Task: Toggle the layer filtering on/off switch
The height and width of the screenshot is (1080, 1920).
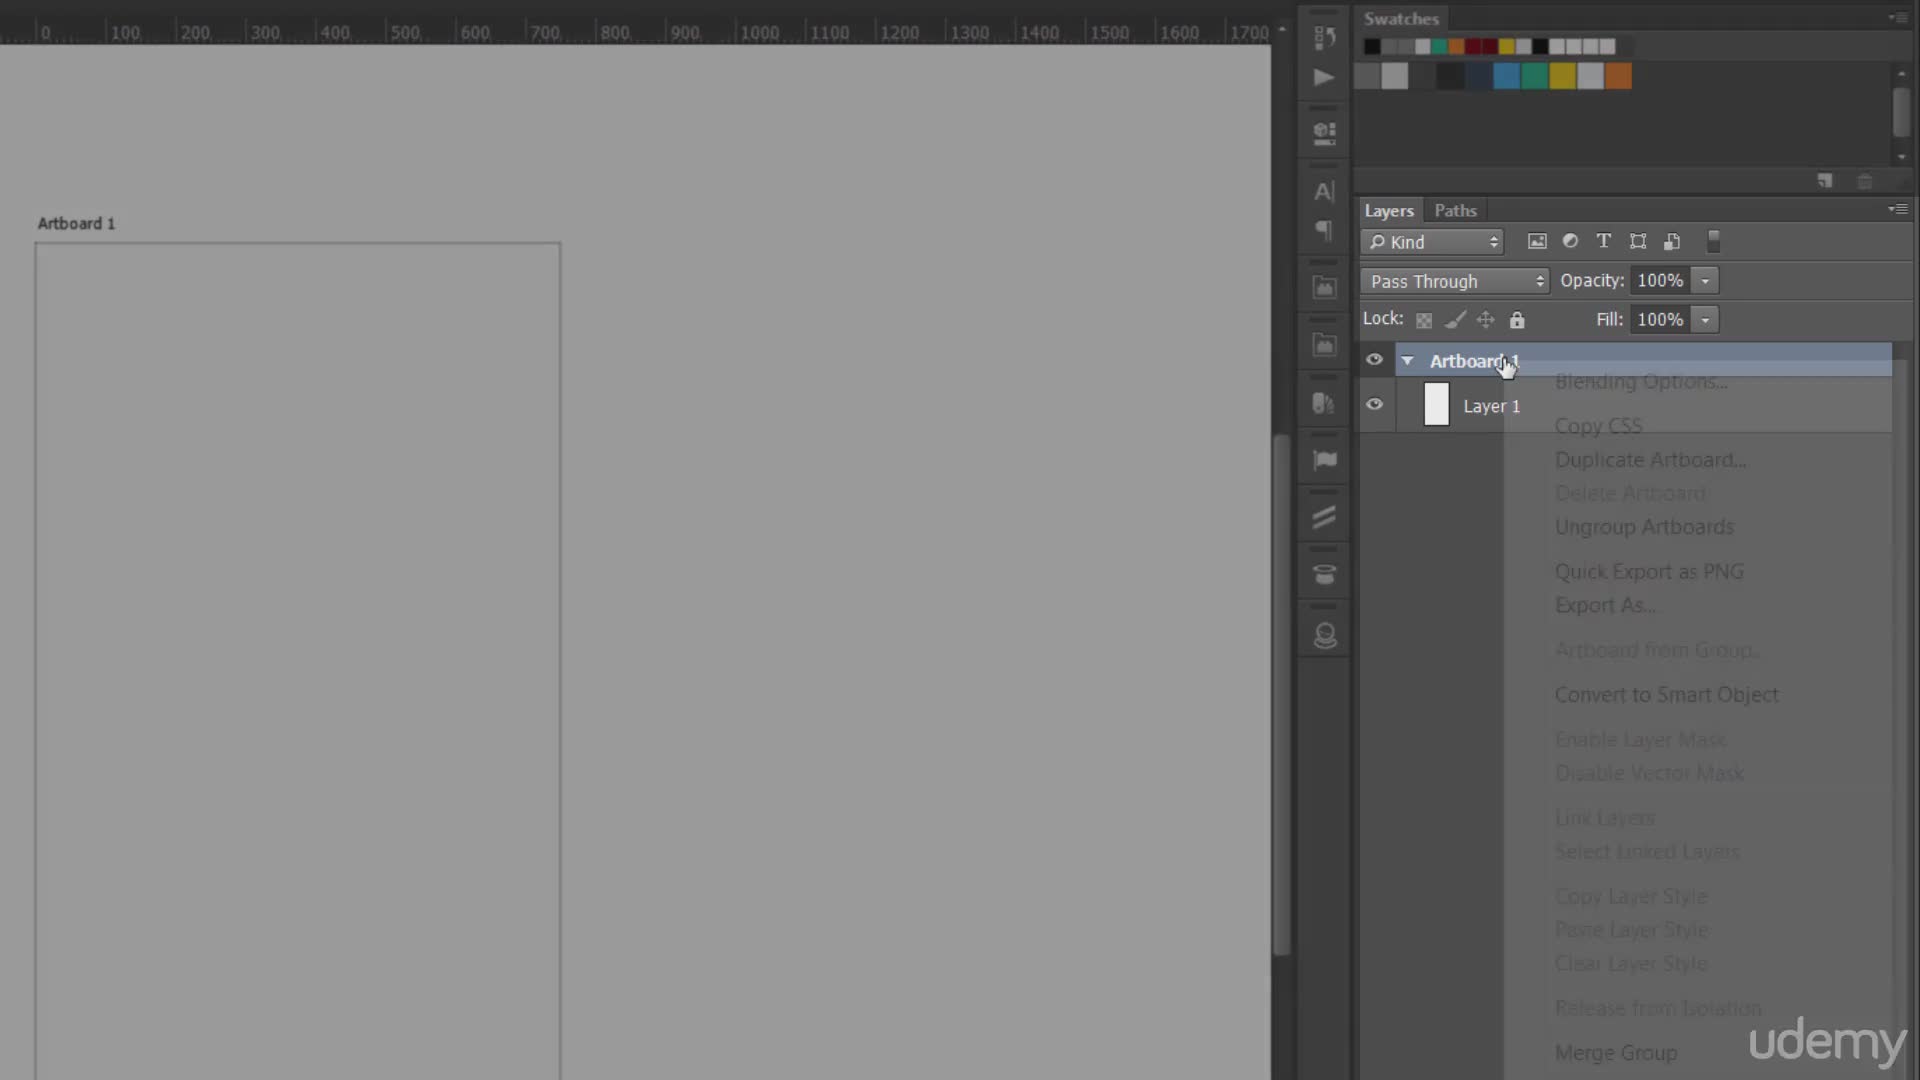Action: (1713, 241)
